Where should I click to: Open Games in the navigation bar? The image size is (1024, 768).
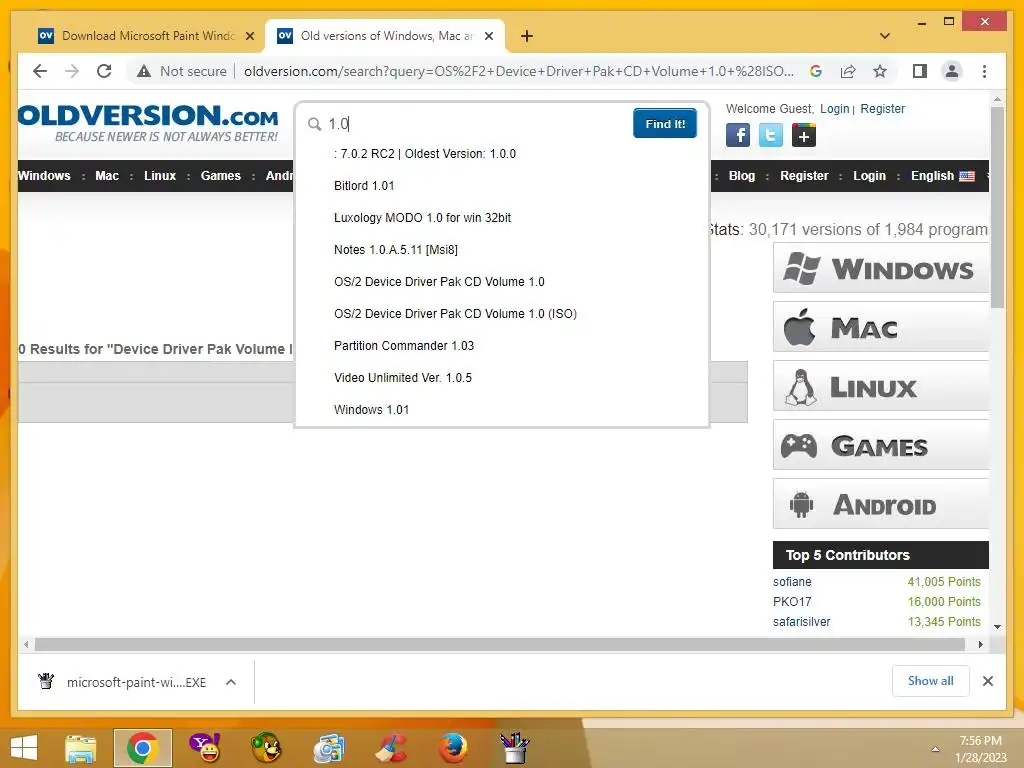click(221, 176)
